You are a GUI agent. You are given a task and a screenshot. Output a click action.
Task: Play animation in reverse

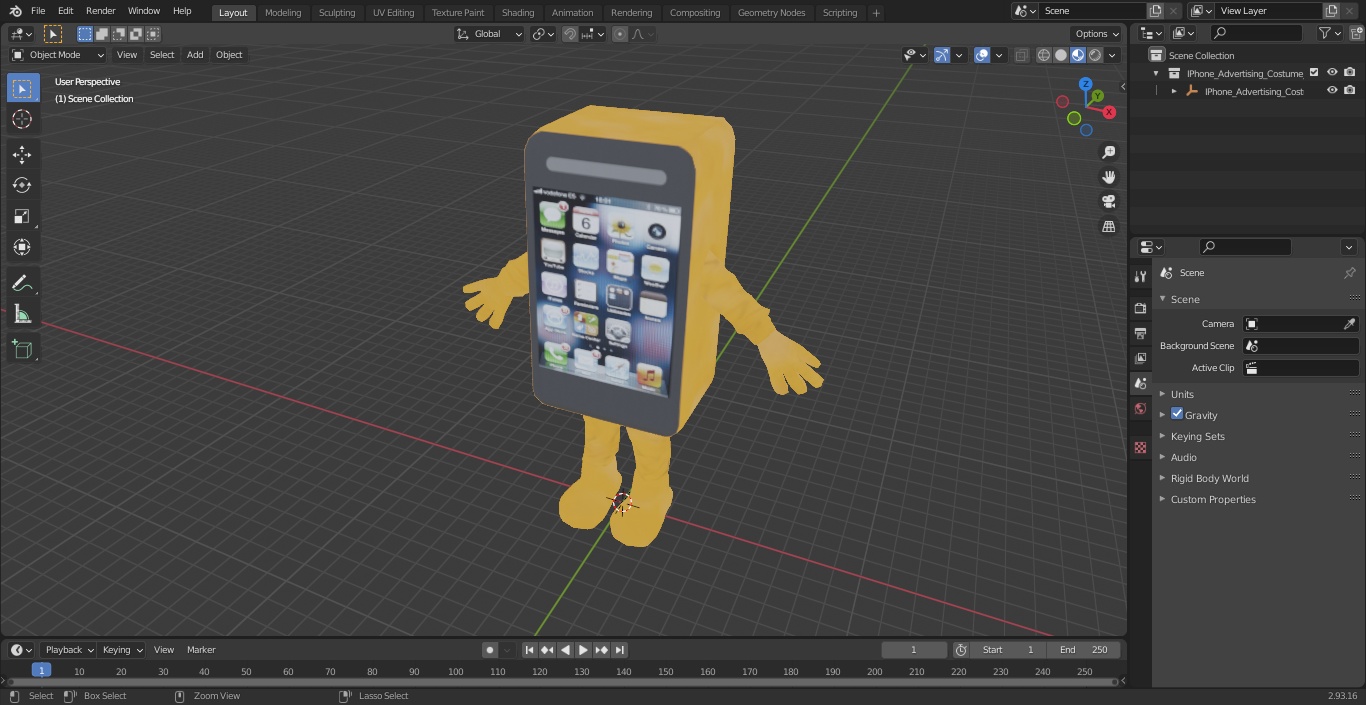565,650
